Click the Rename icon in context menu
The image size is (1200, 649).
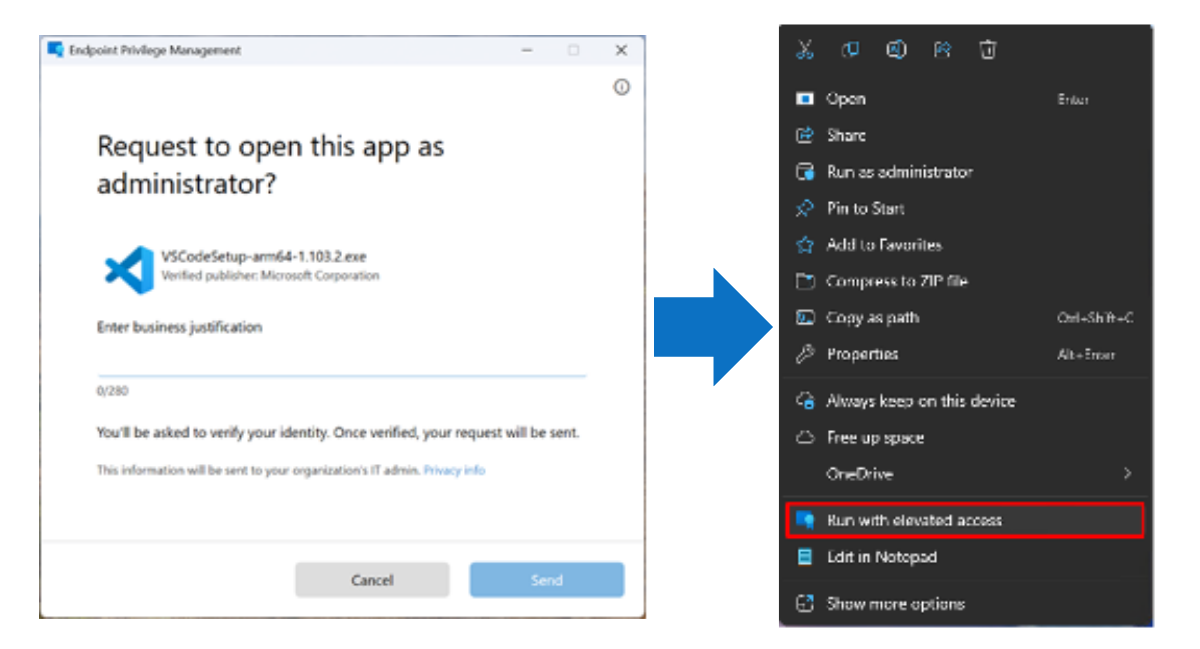coord(896,49)
